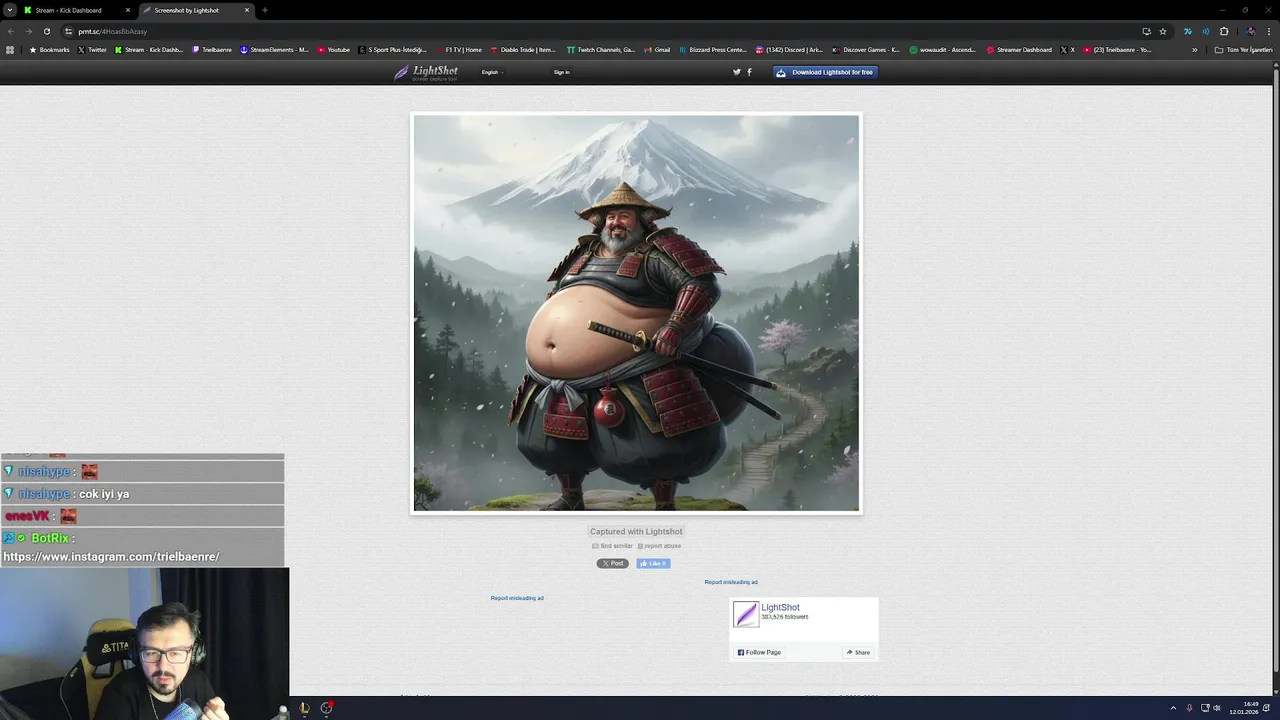Click Download Lightshot for free button
Viewport: 1280px width, 720px height.
pyautogui.click(x=825, y=72)
